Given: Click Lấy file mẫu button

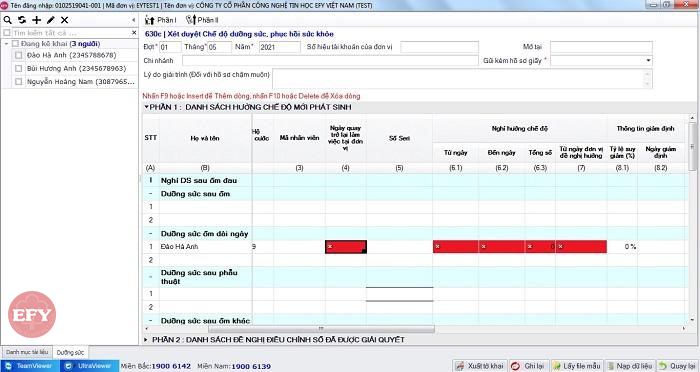Looking at the screenshot, I should [577, 366].
